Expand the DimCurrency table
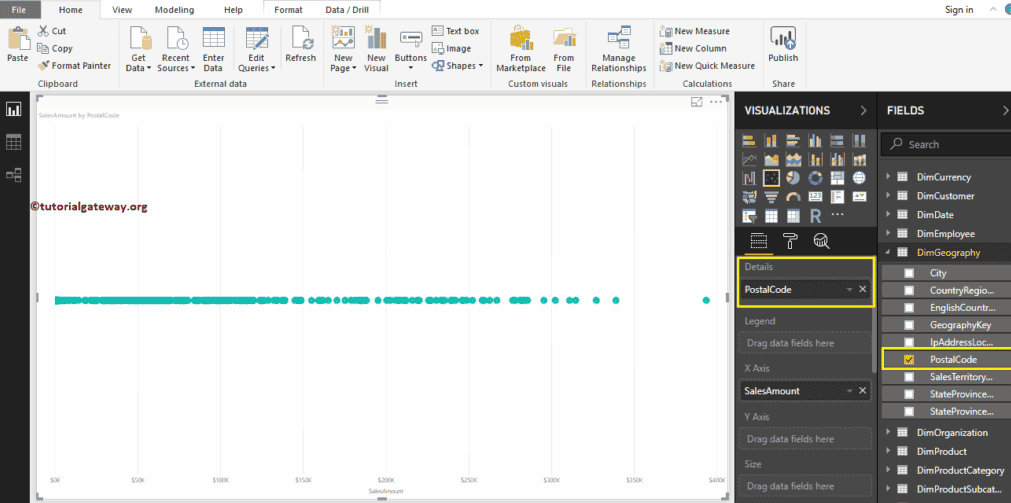 (x=888, y=177)
